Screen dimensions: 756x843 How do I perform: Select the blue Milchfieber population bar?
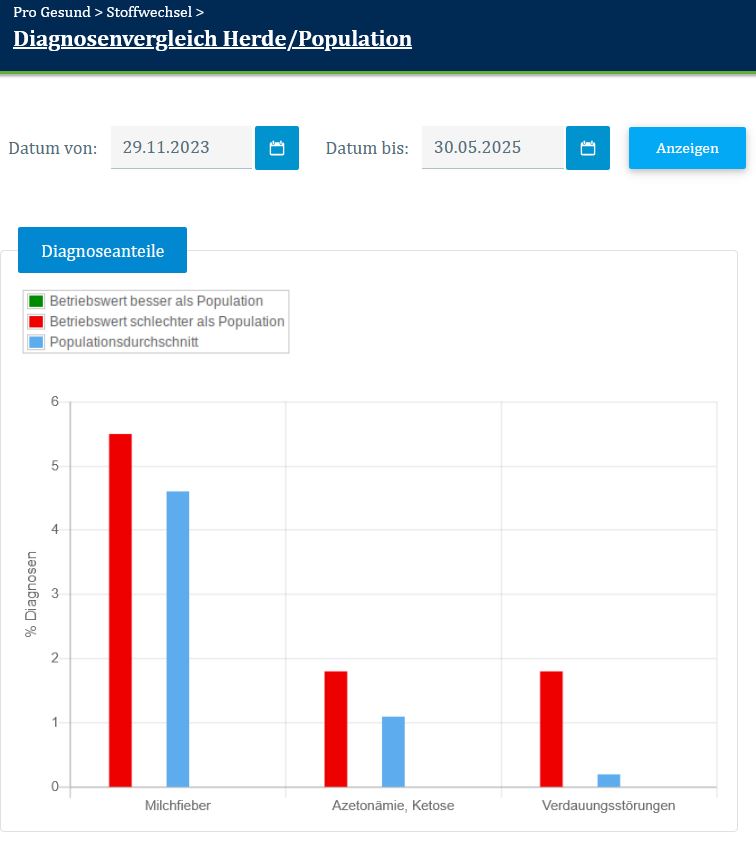(178, 638)
